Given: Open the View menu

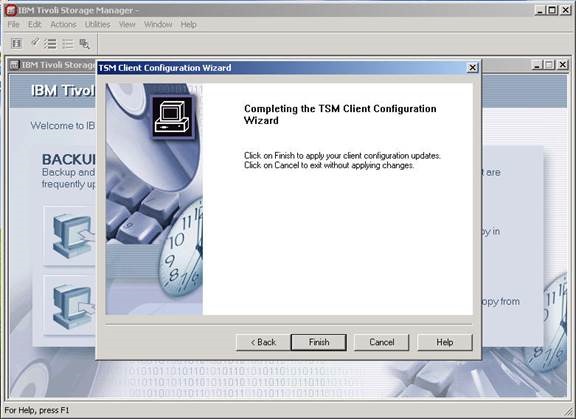Looking at the screenshot, I should click(127, 25).
